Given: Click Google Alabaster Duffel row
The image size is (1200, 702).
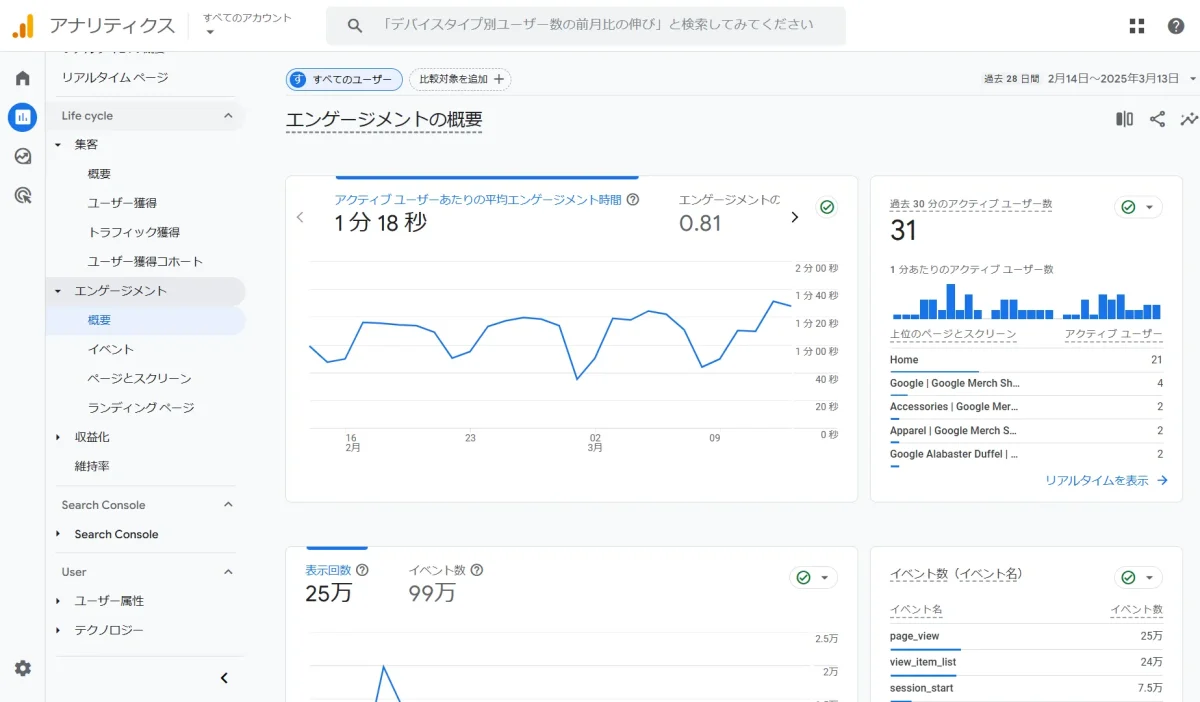Looking at the screenshot, I should [1026, 454].
